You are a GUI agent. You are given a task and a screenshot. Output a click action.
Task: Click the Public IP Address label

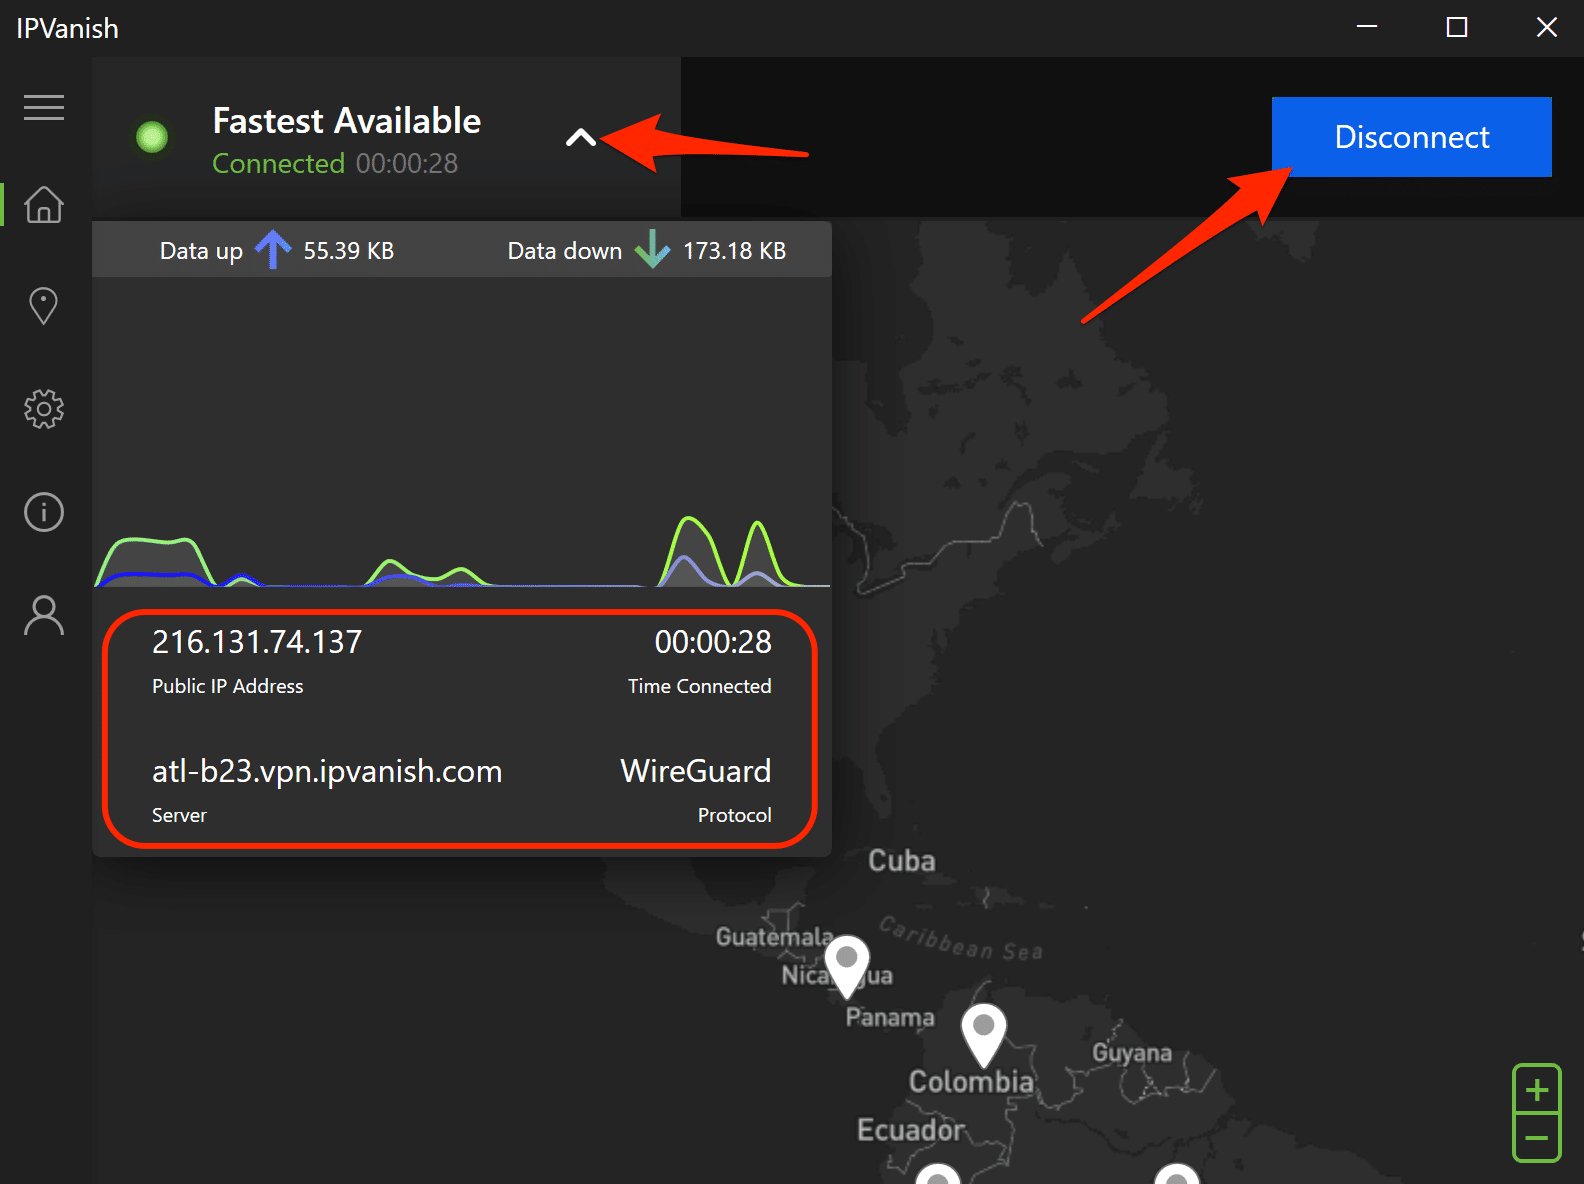tap(228, 686)
